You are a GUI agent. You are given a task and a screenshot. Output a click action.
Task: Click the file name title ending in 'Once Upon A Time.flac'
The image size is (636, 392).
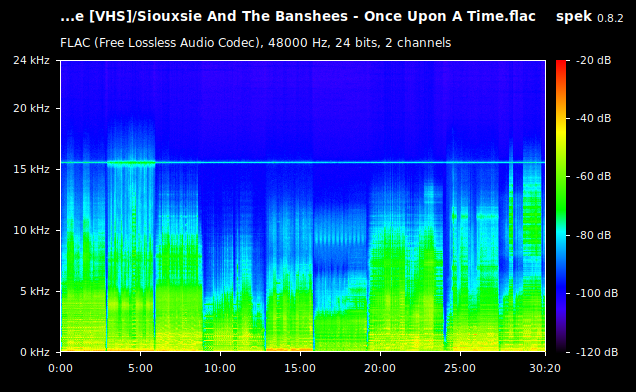click(298, 17)
